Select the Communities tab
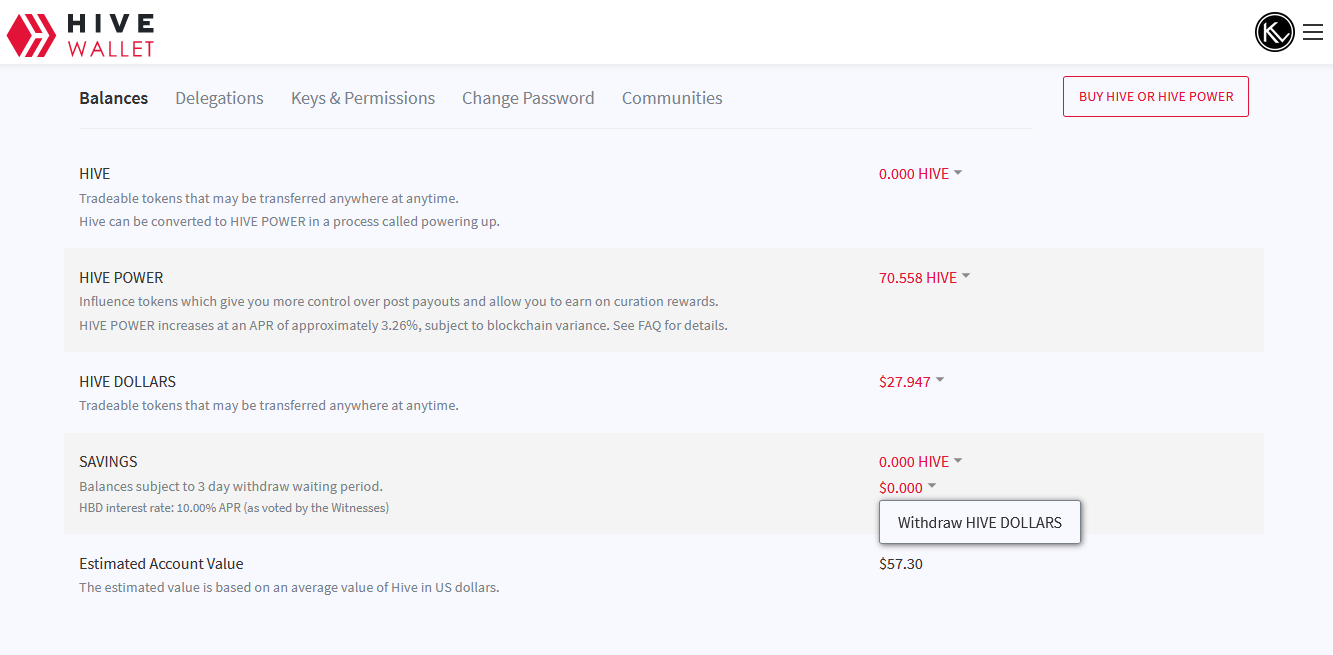The image size is (1333, 655). click(672, 98)
